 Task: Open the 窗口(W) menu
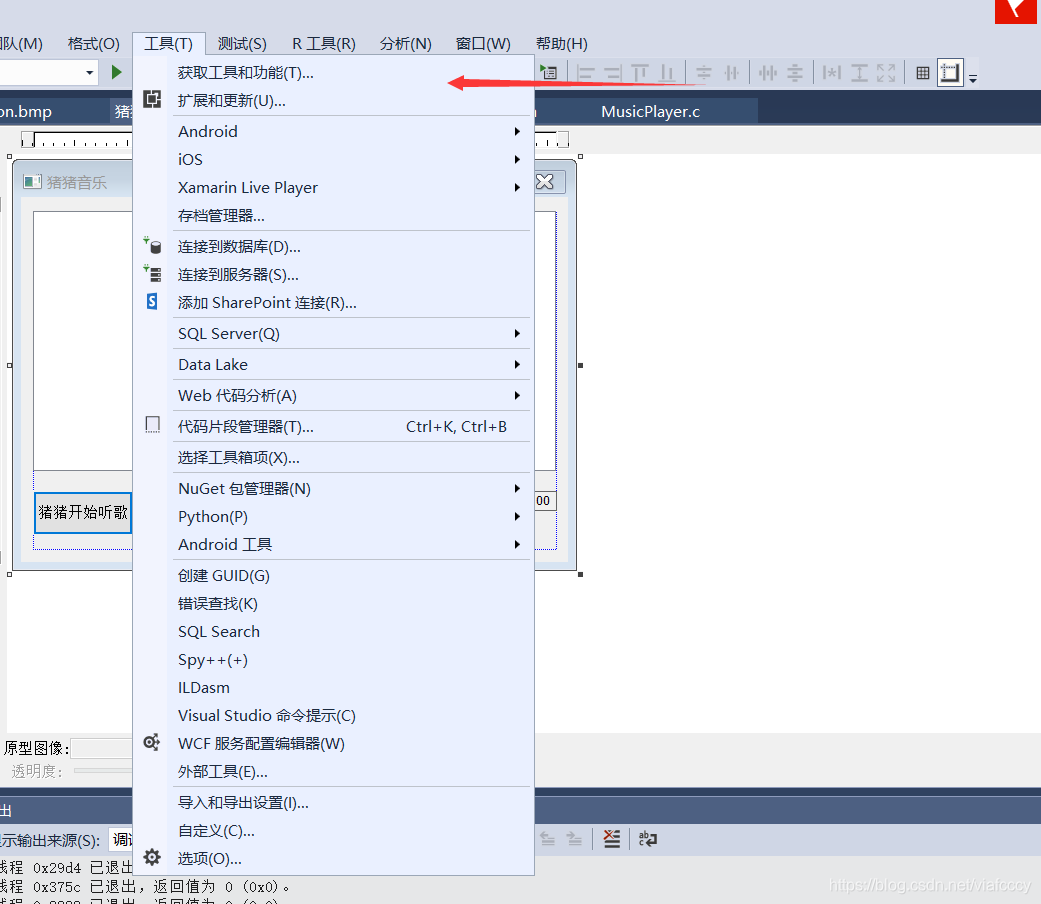click(x=483, y=44)
